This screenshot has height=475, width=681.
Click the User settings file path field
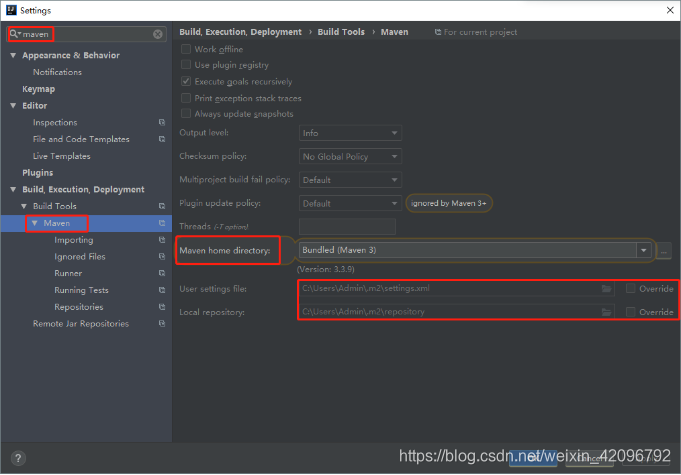(456, 289)
